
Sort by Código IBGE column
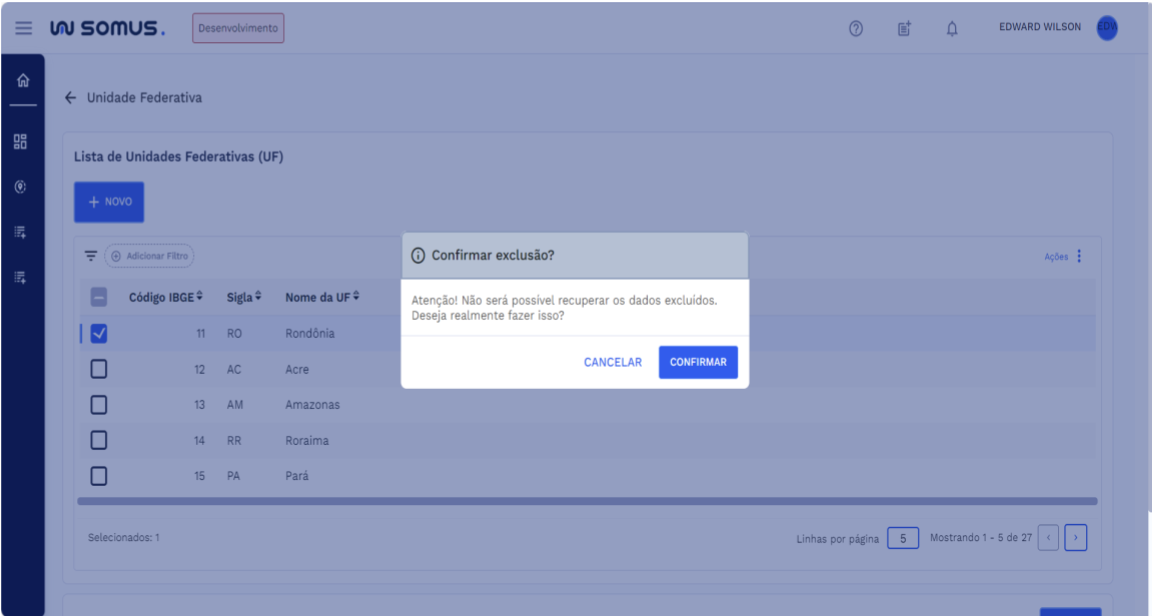166,297
